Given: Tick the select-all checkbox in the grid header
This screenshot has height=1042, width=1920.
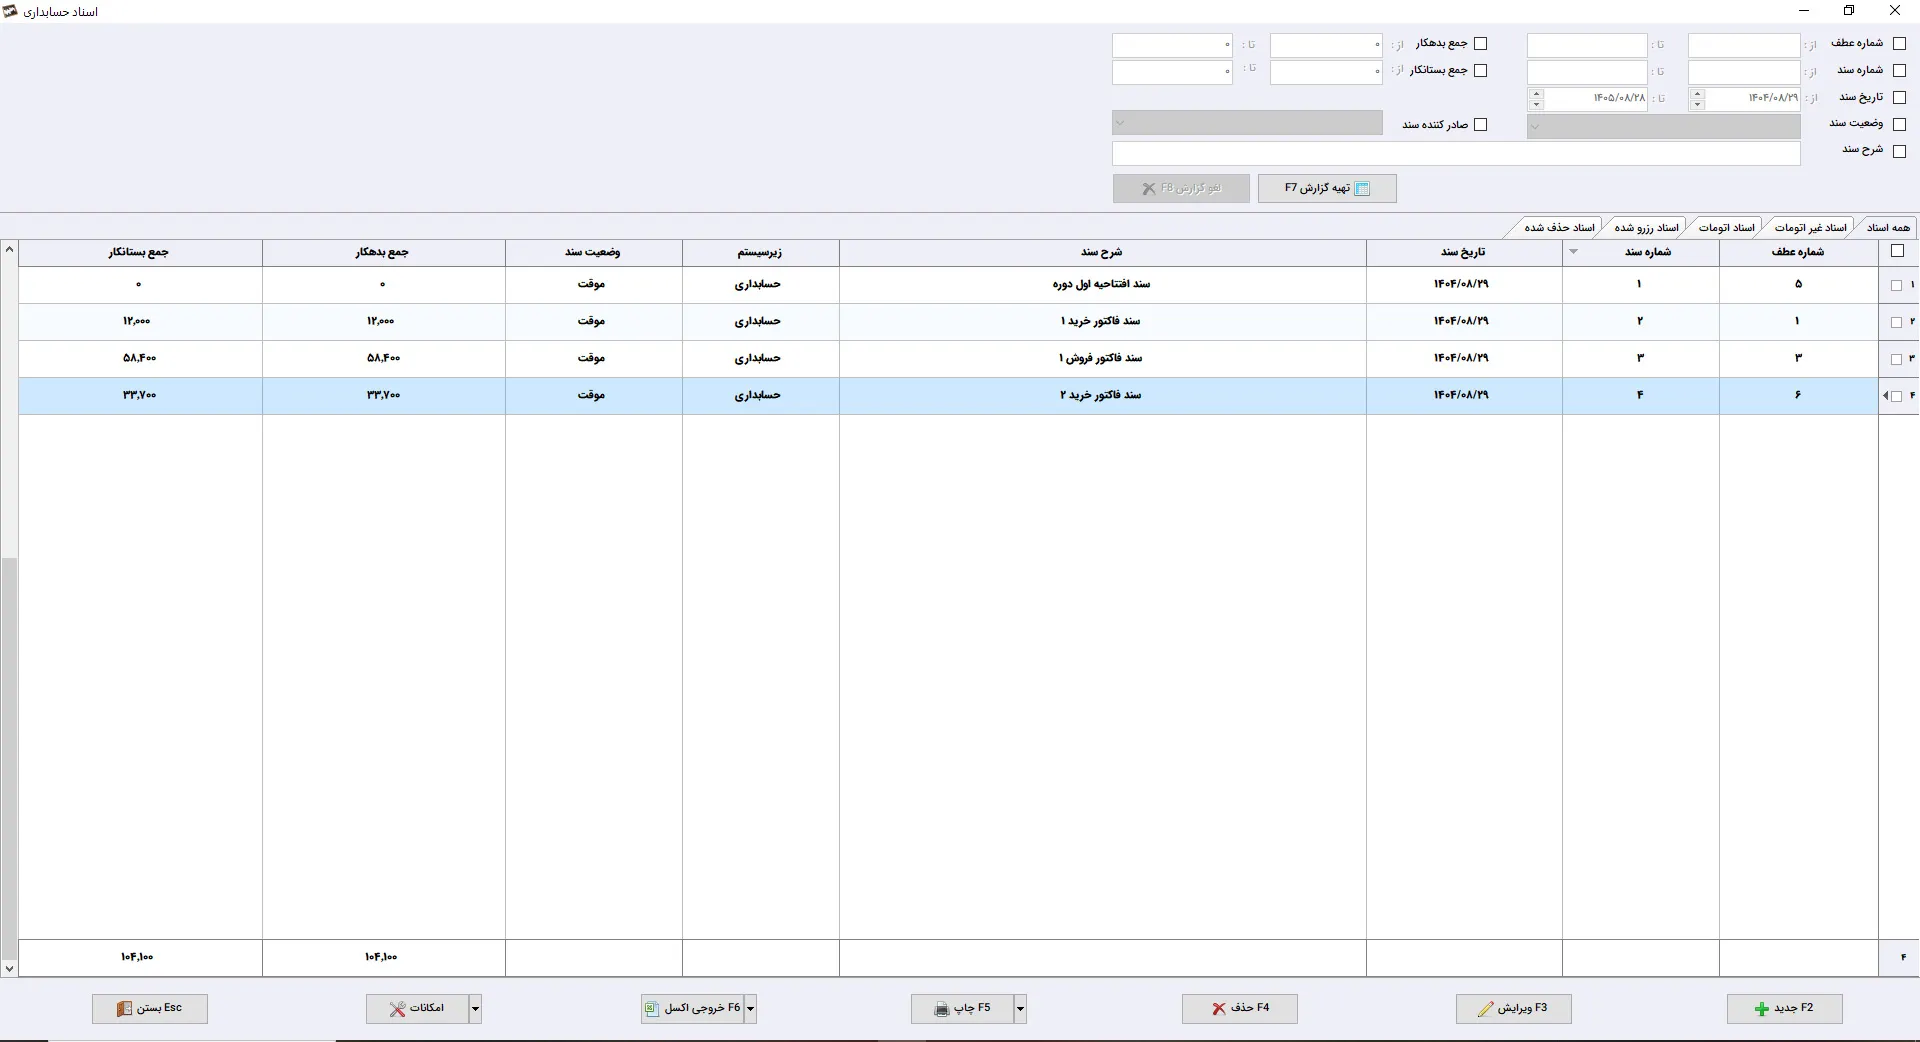Looking at the screenshot, I should (1898, 252).
